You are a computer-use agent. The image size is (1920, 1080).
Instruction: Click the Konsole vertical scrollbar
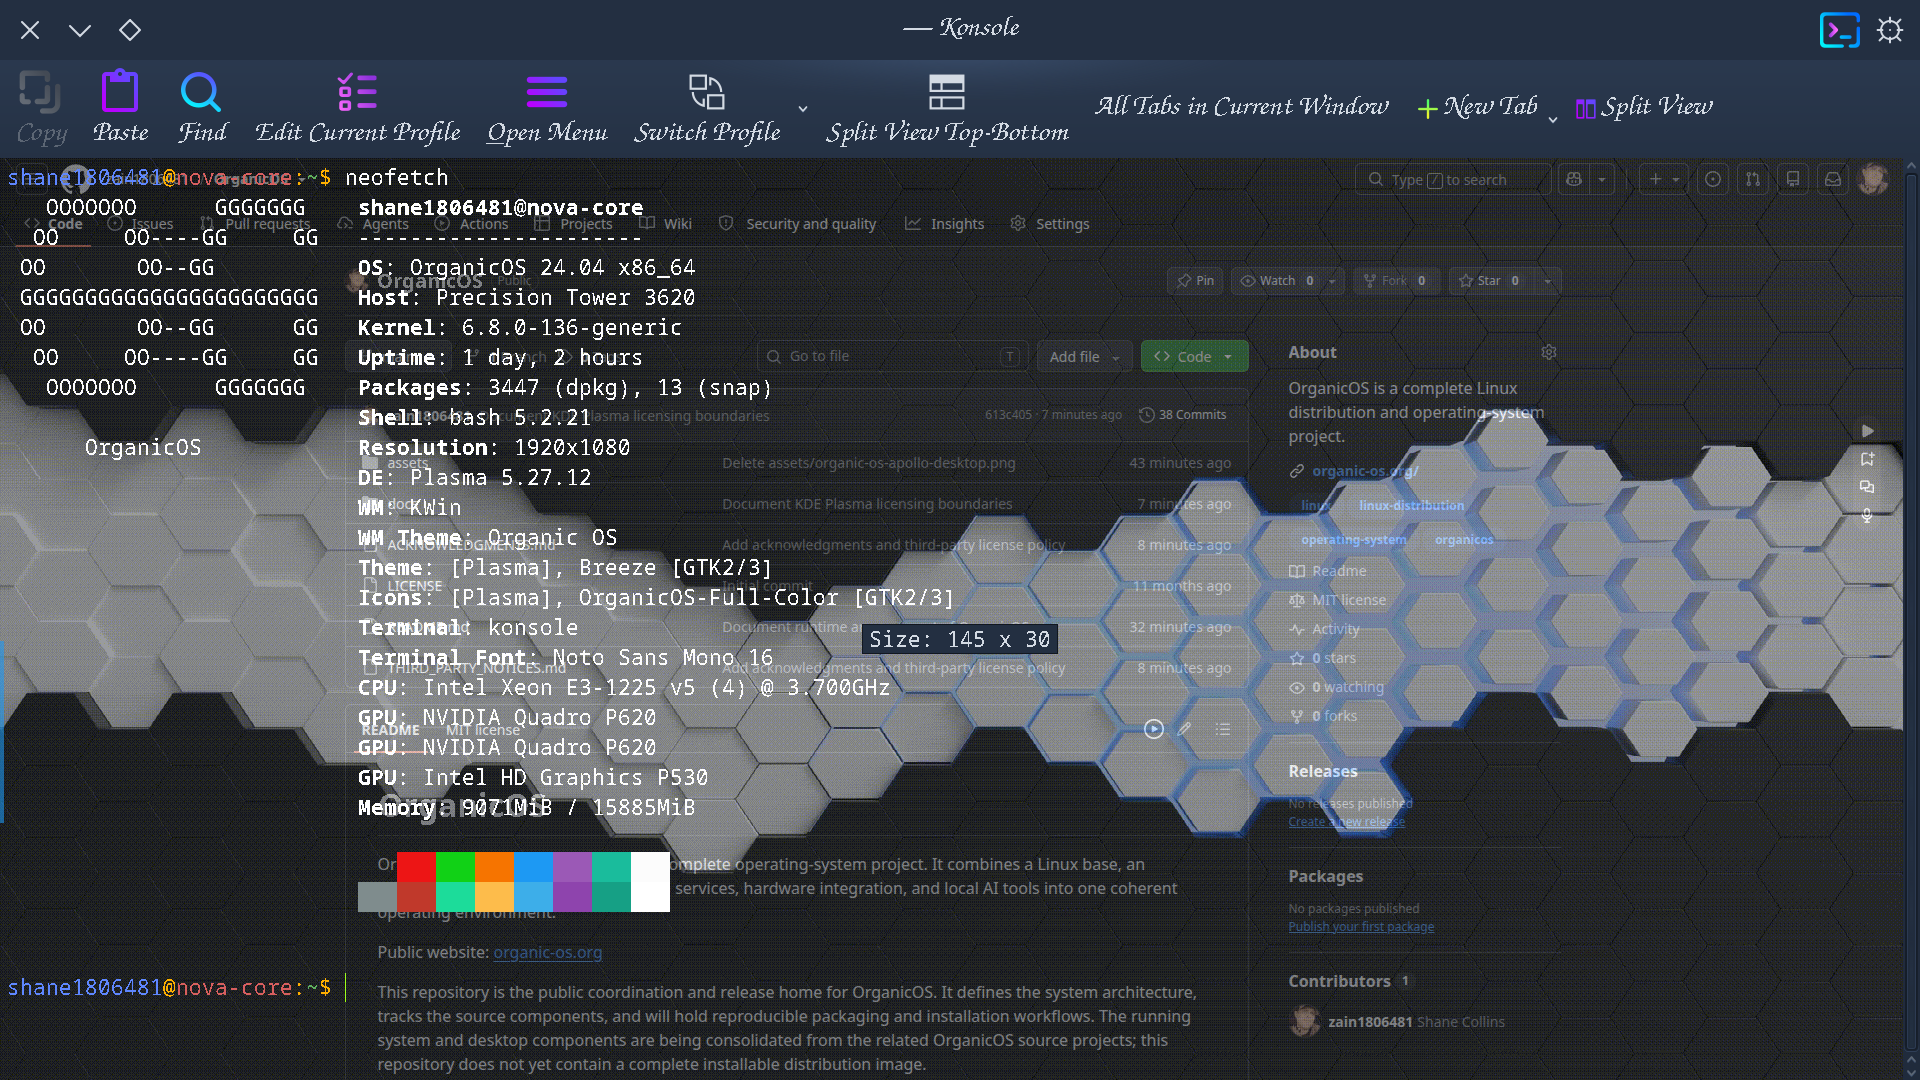click(x=1911, y=610)
